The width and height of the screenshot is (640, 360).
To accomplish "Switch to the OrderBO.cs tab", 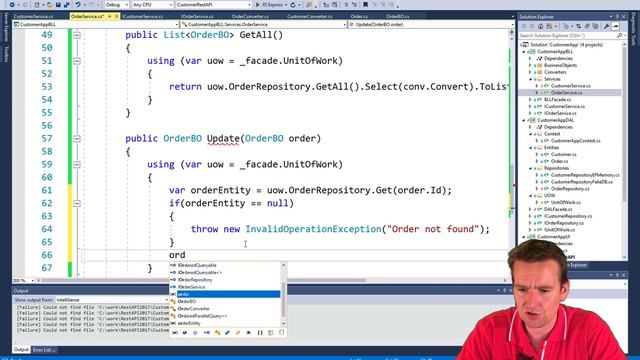I will click(x=398, y=16).
